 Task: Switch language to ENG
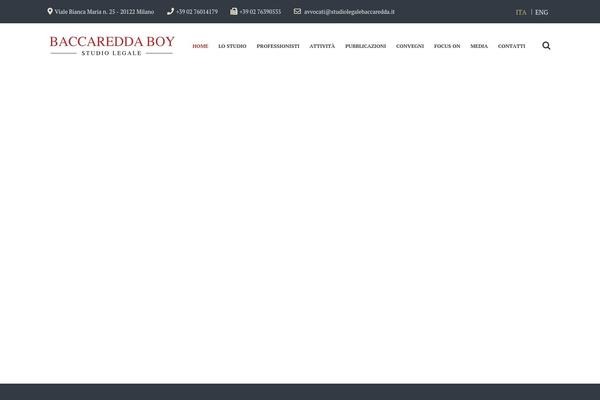coord(541,12)
